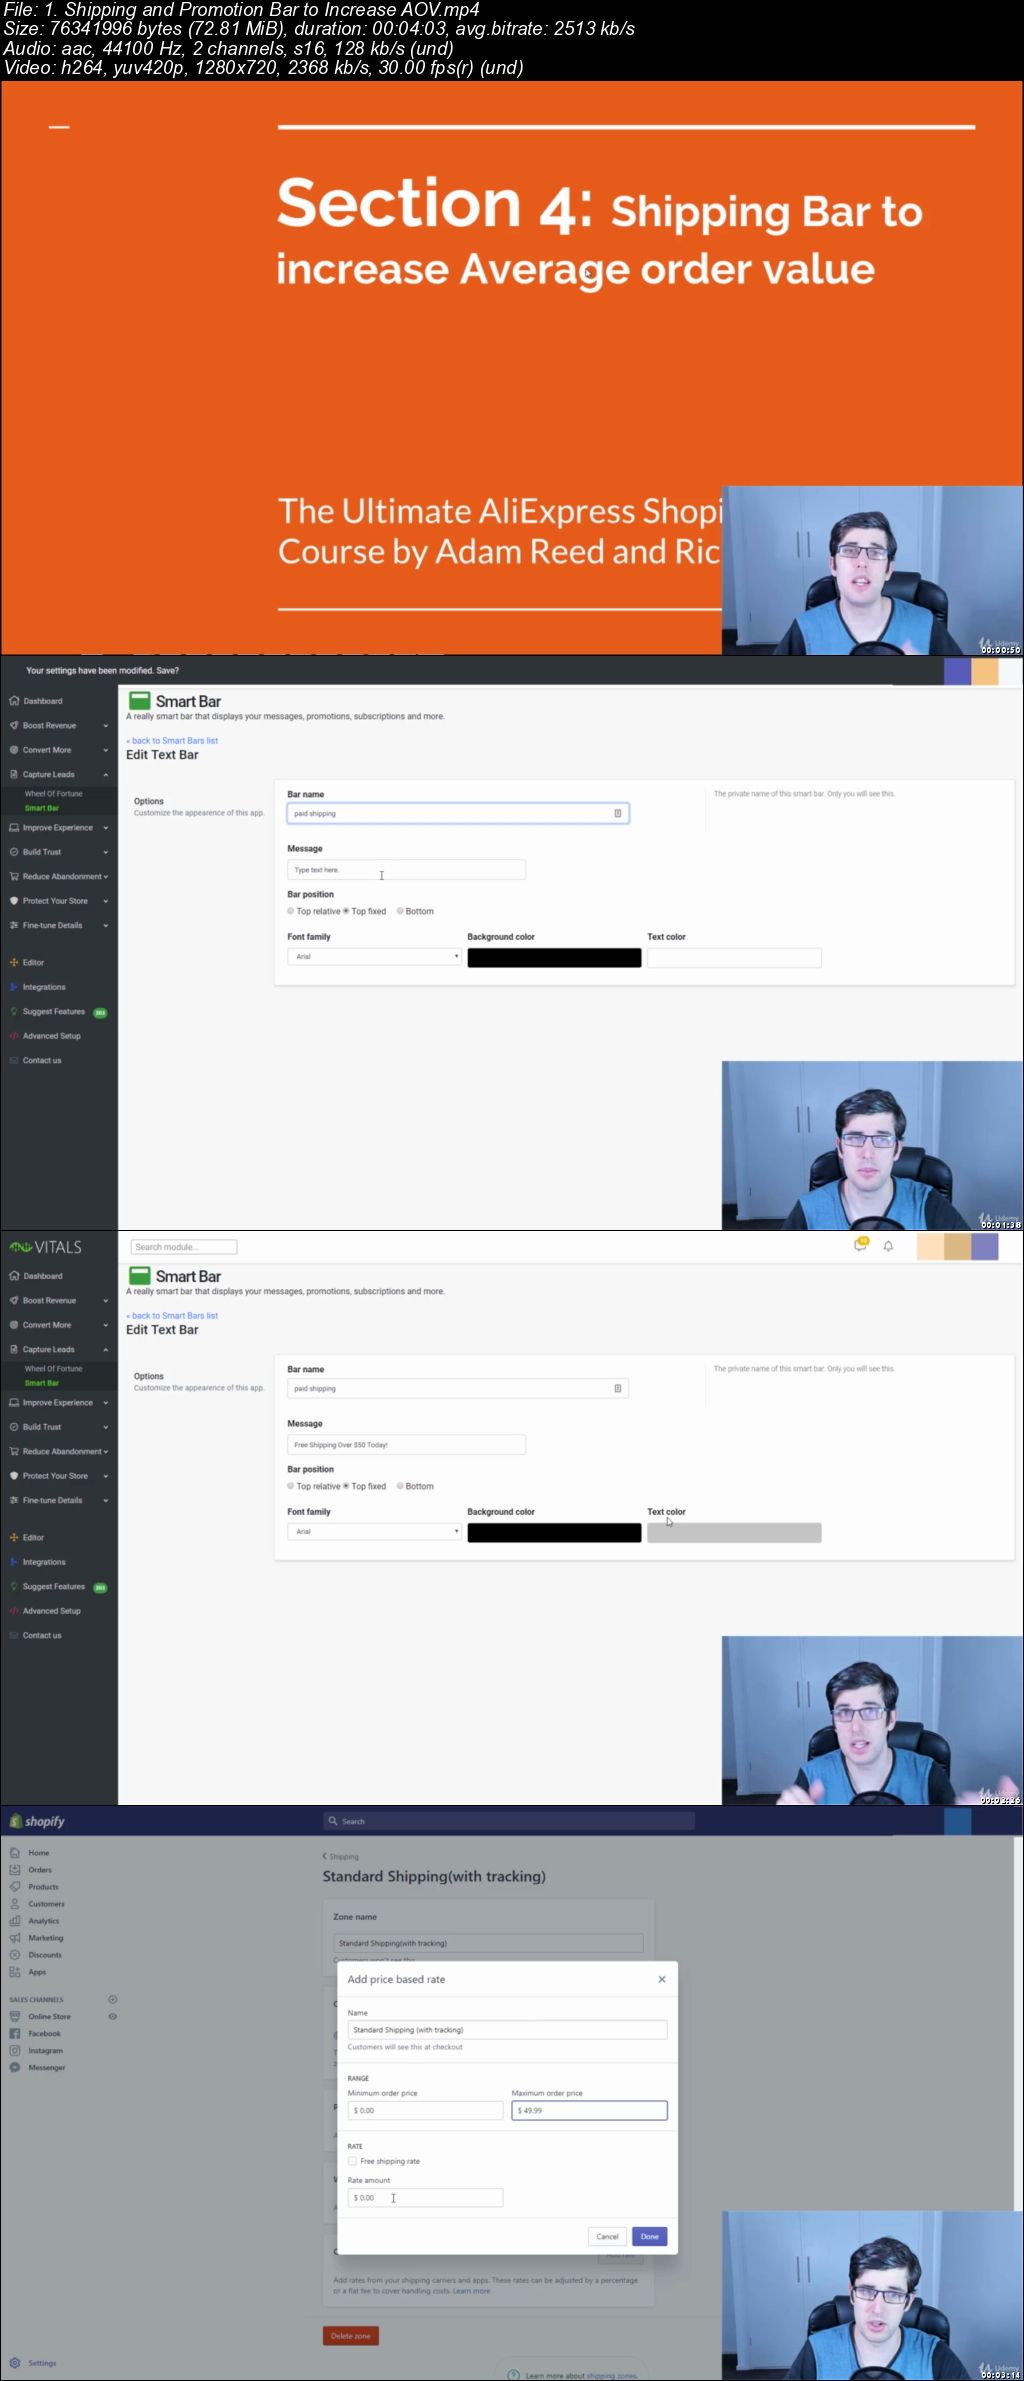Open the Marketing megaphone icon in Shopify
The width and height of the screenshot is (1024, 2381).
click(15, 1938)
